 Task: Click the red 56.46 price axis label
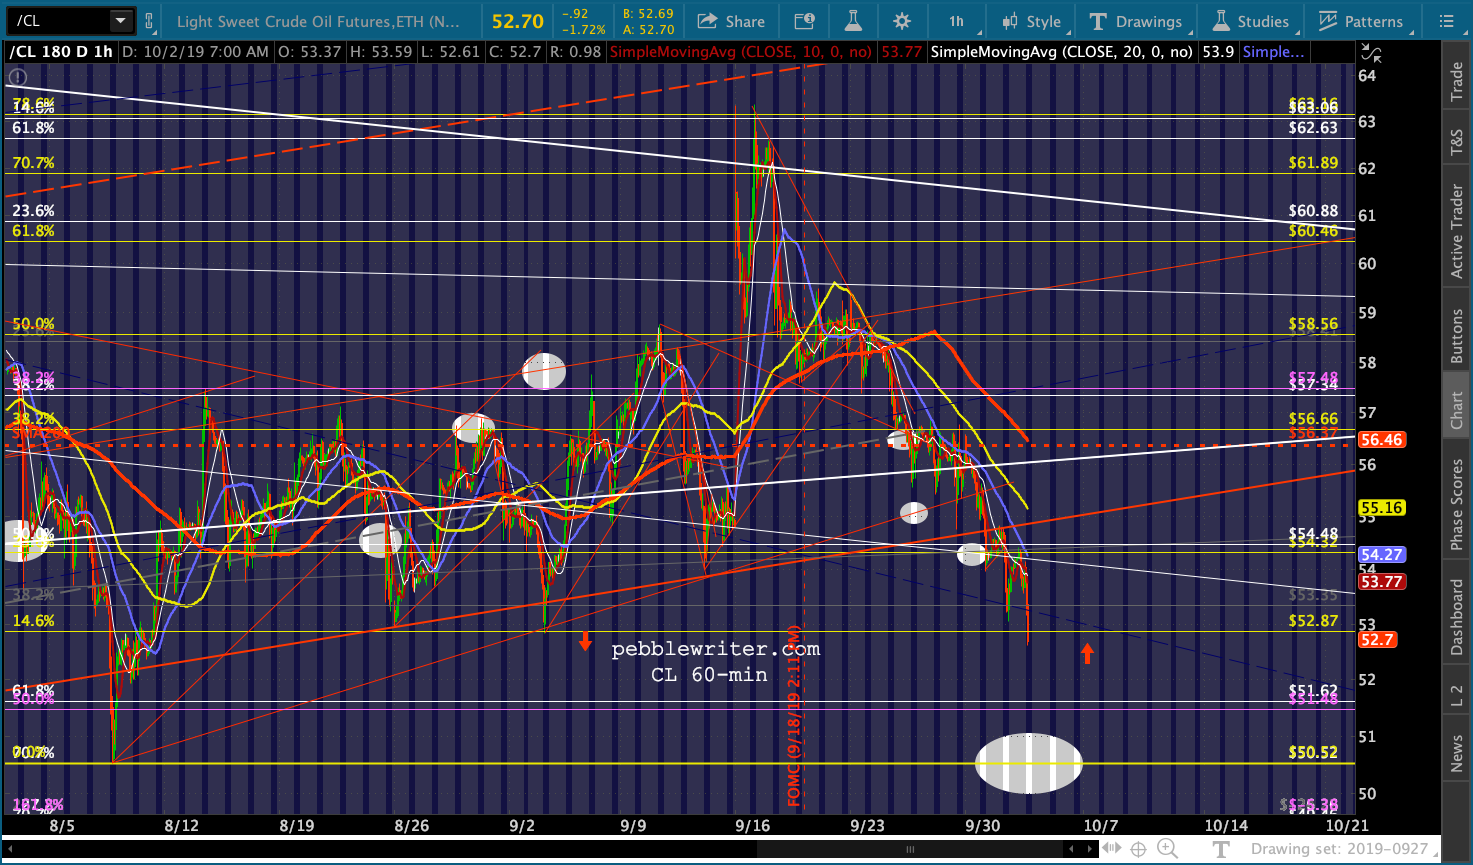1381,440
